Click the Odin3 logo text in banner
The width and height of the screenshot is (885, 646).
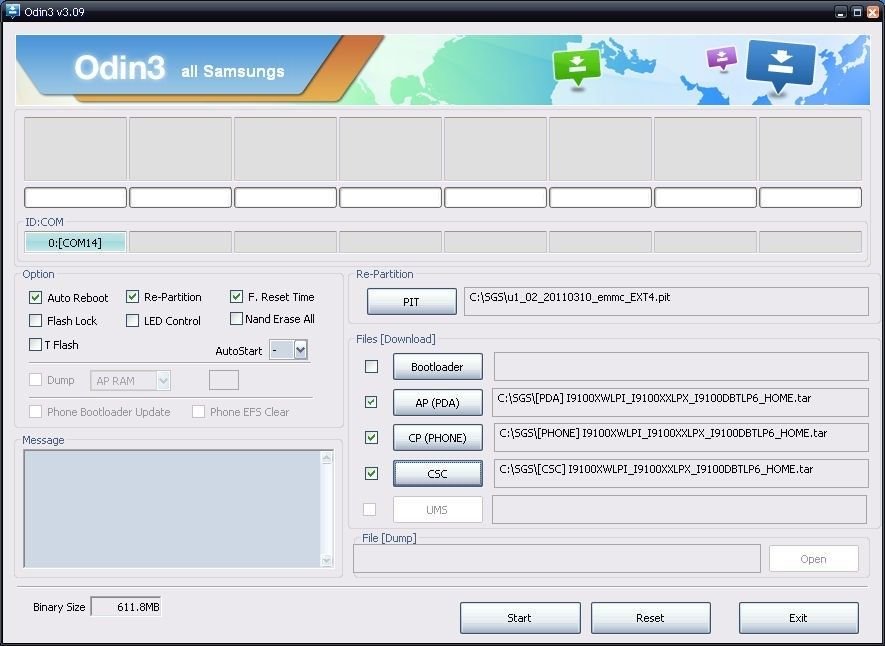tap(120, 68)
